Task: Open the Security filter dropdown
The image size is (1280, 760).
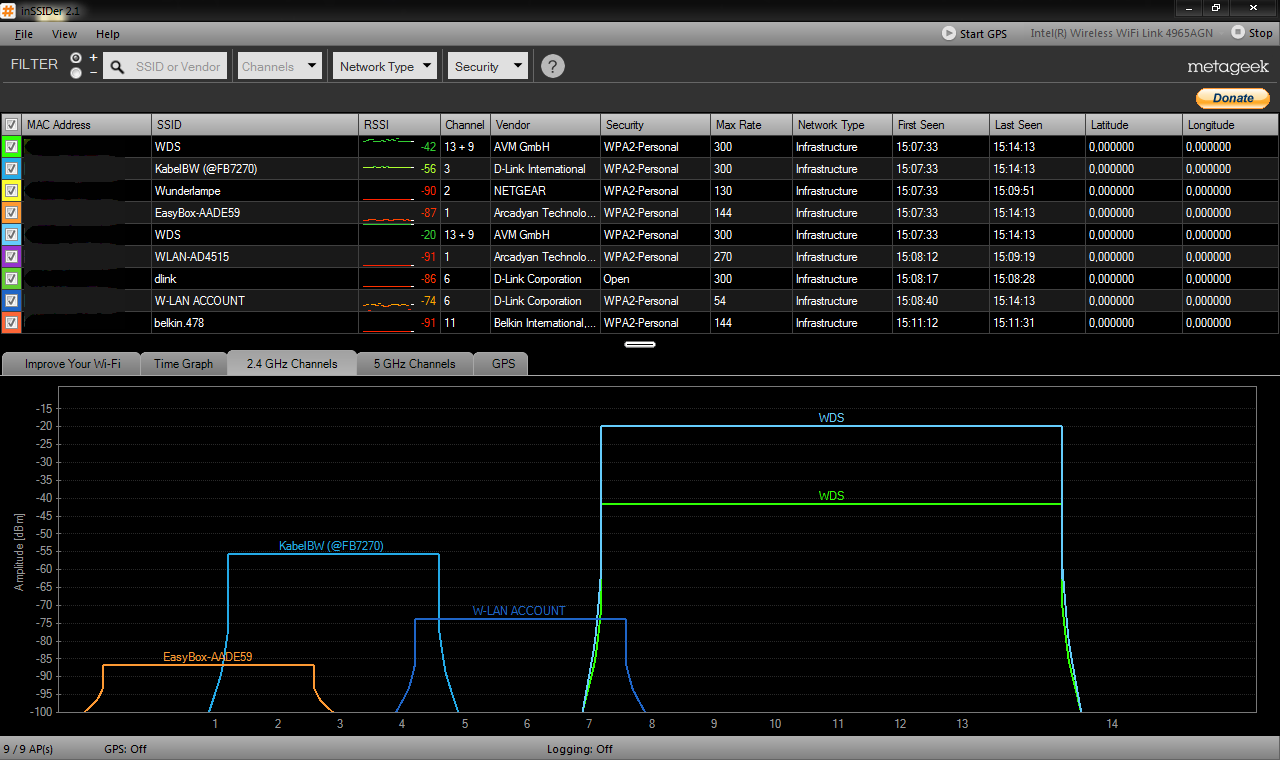Action: pos(487,67)
